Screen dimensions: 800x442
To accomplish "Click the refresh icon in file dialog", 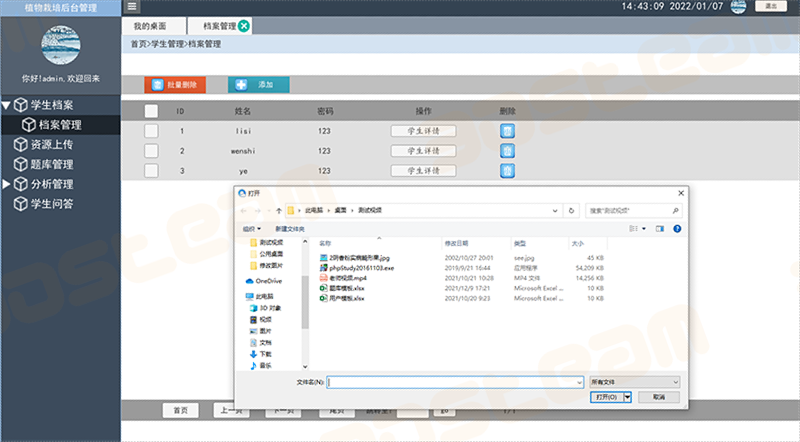I will (571, 211).
